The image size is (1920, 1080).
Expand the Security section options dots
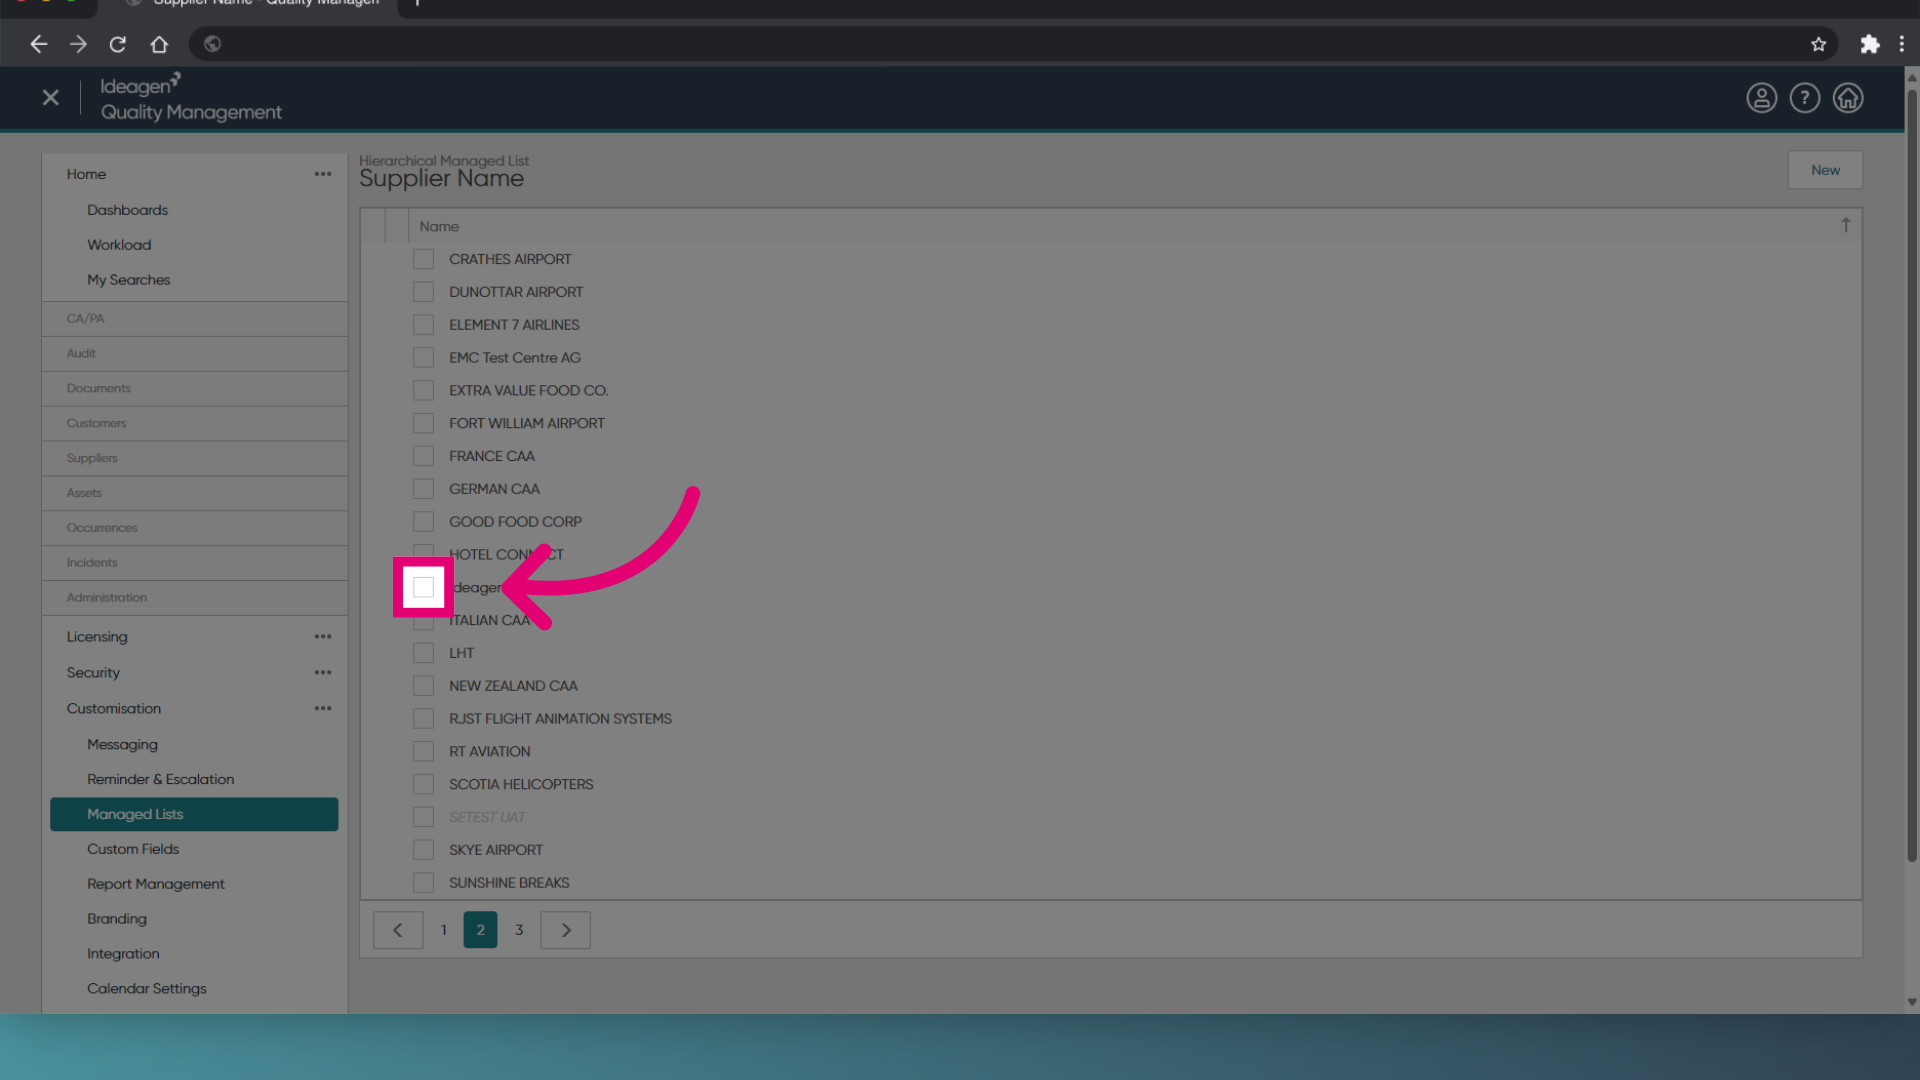click(x=323, y=673)
